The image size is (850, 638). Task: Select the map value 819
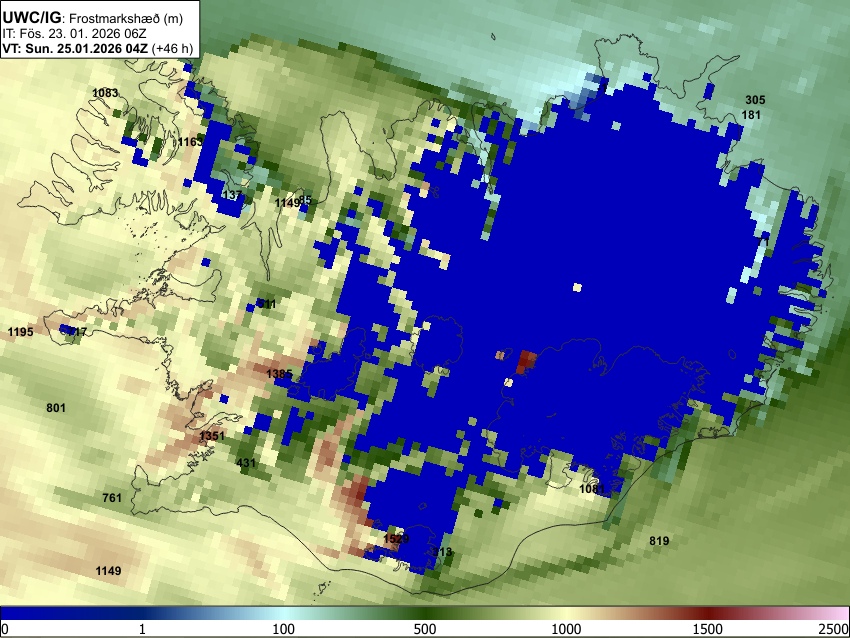659,540
